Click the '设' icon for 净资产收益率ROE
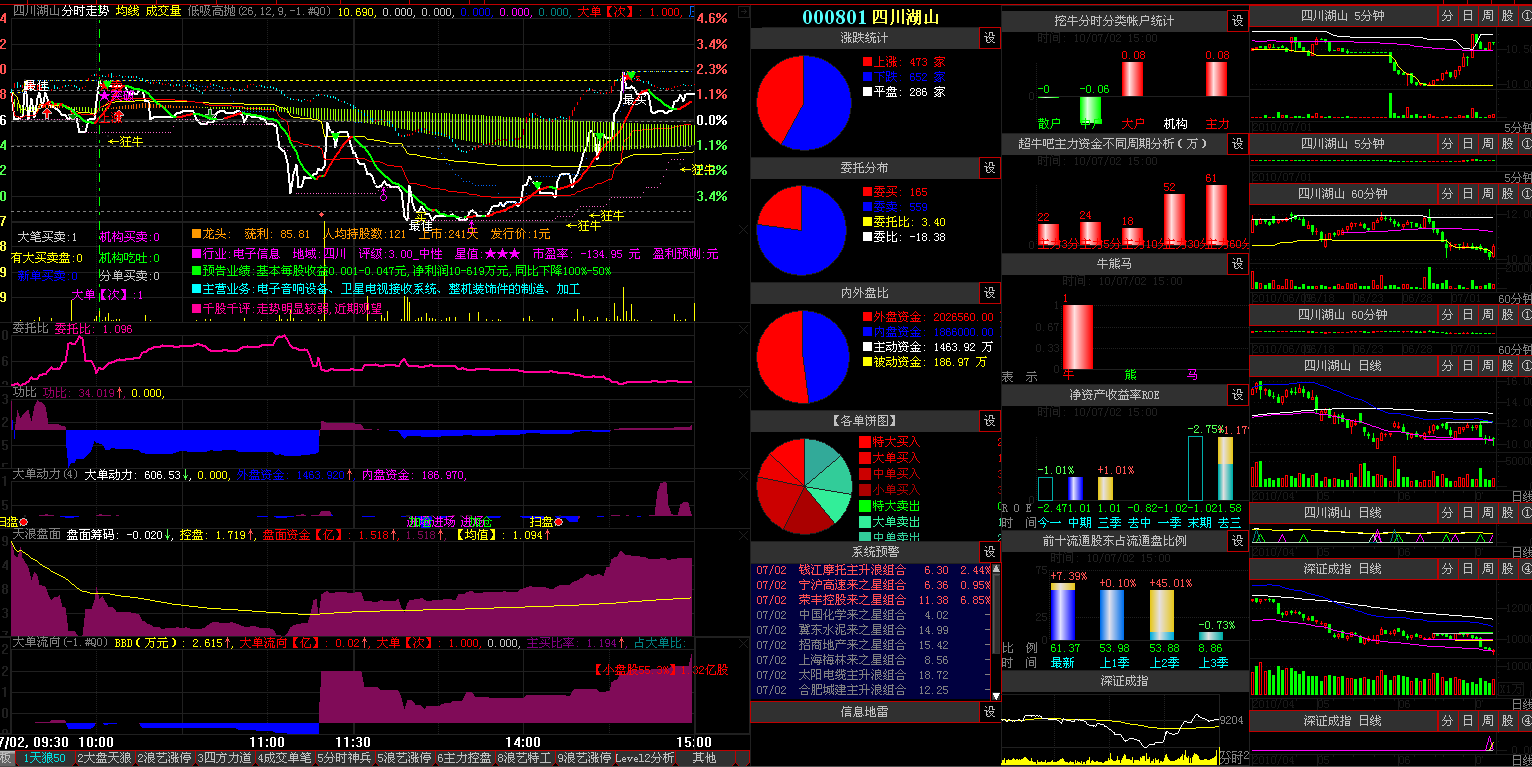This screenshot has height=767, width=1532. click(1238, 396)
